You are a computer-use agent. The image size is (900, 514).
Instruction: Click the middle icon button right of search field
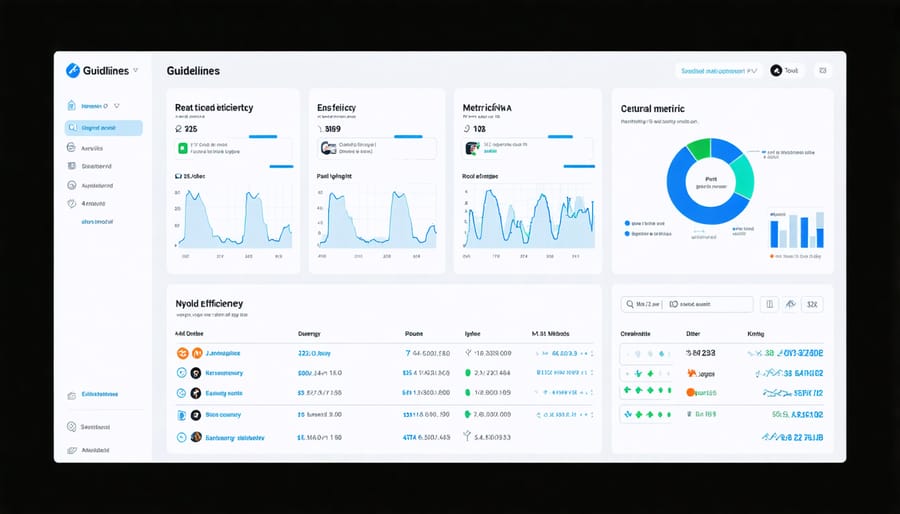pyautogui.click(x=791, y=305)
